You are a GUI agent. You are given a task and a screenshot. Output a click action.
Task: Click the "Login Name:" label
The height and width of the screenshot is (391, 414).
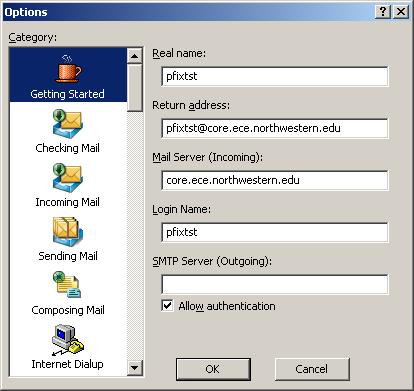181,210
